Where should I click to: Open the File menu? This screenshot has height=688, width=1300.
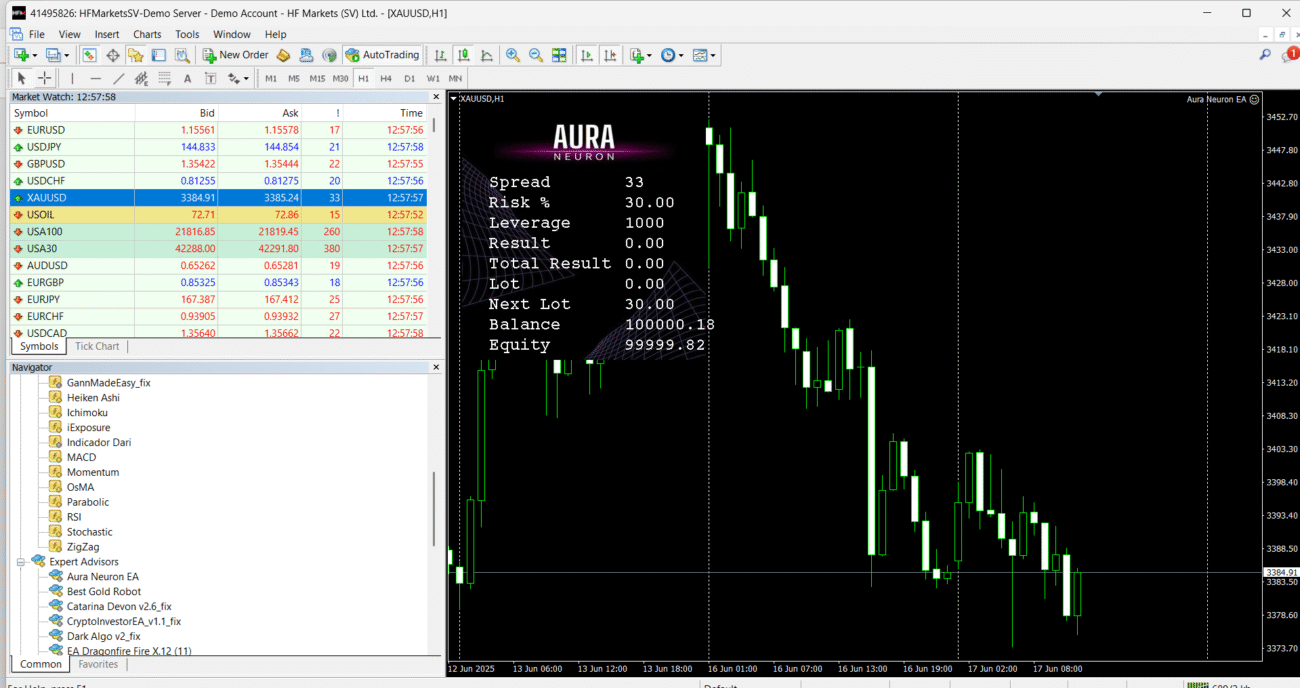(x=36, y=34)
